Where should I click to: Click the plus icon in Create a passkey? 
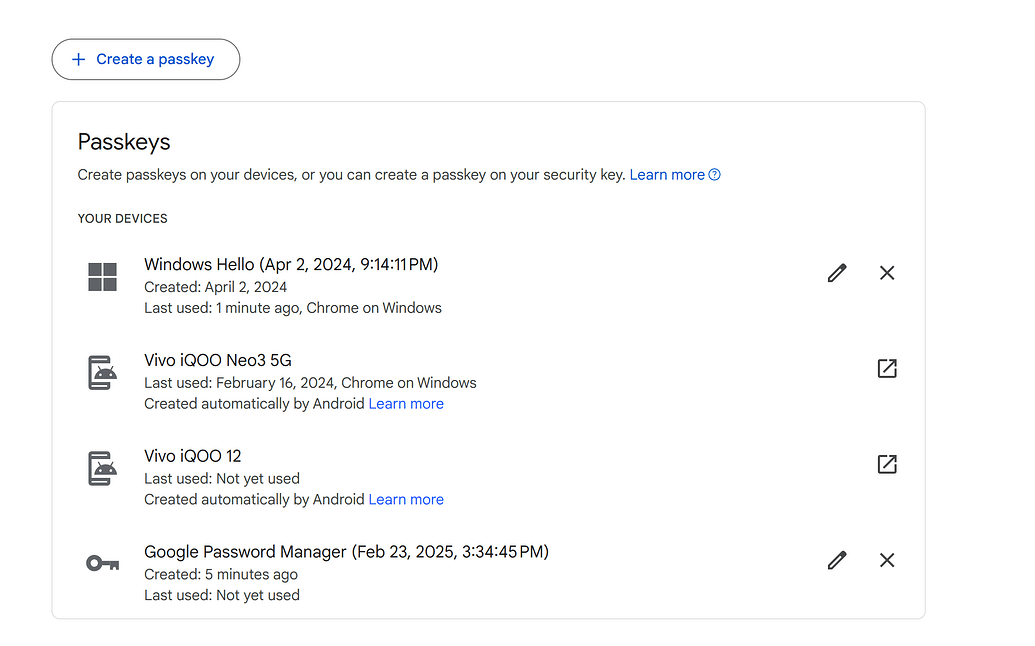(x=79, y=59)
